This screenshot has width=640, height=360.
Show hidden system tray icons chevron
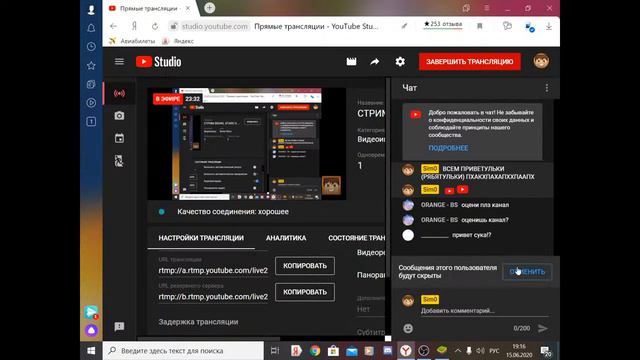(458, 351)
